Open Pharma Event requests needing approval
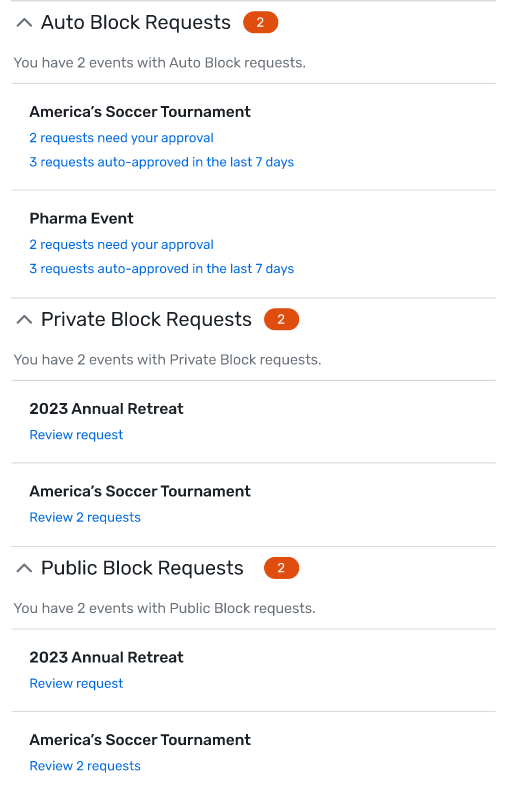 coord(122,244)
